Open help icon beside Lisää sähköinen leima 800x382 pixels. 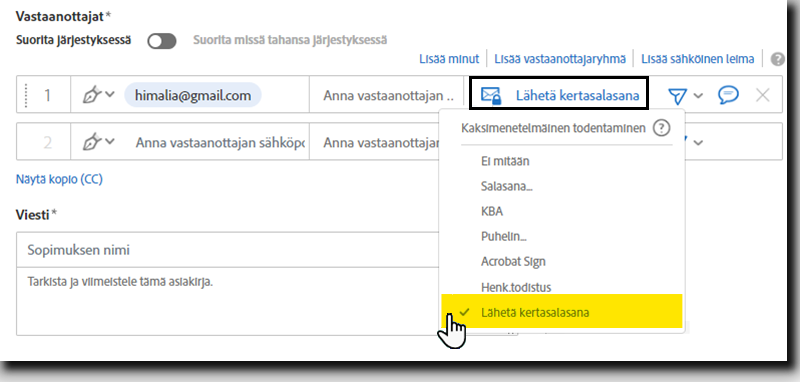(x=778, y=59)
